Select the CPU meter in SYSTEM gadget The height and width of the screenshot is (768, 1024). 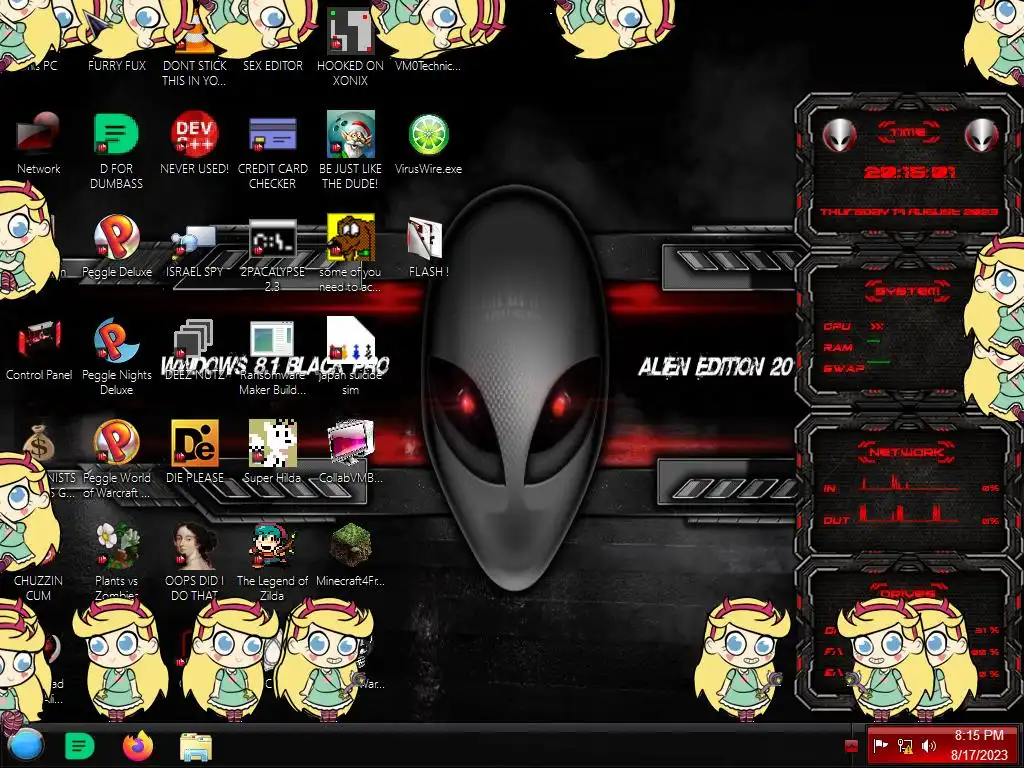click(856, 326)
